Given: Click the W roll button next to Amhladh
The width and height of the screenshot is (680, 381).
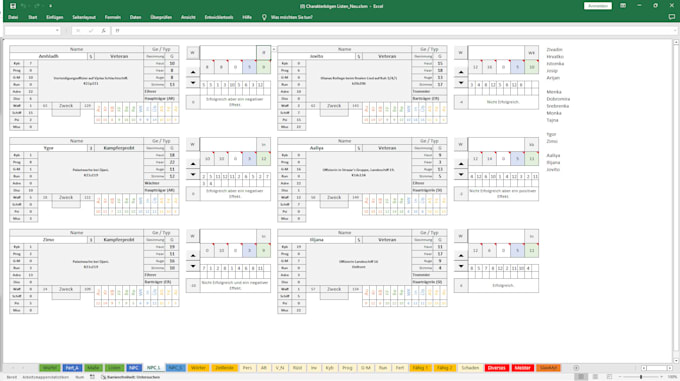Looking at the screenshot, I should pyautogui.click(x=193, y=52).
